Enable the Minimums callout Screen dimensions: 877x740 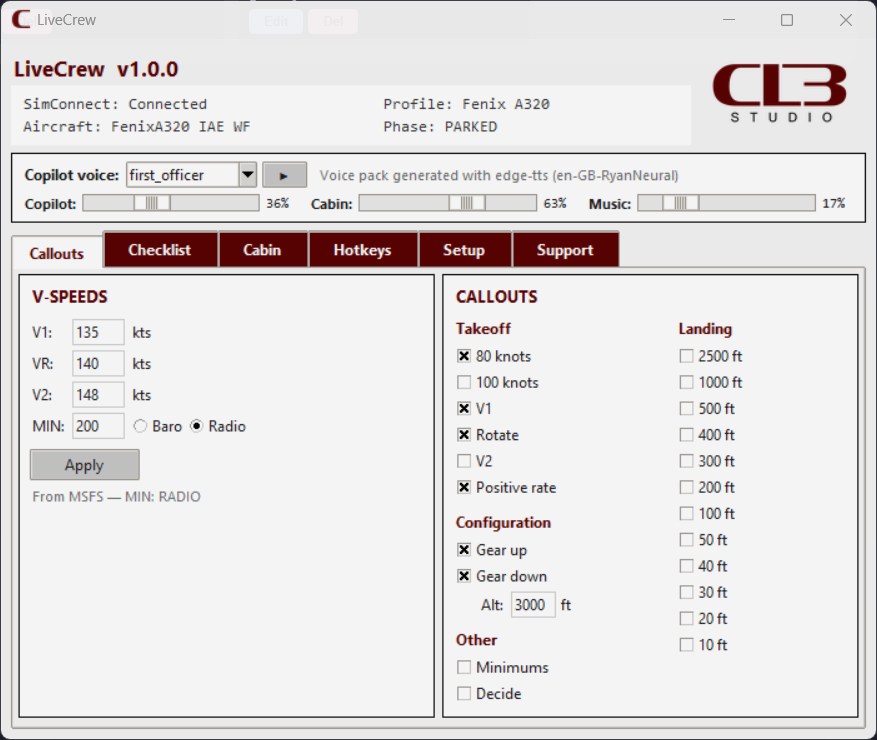pos(465,667)
